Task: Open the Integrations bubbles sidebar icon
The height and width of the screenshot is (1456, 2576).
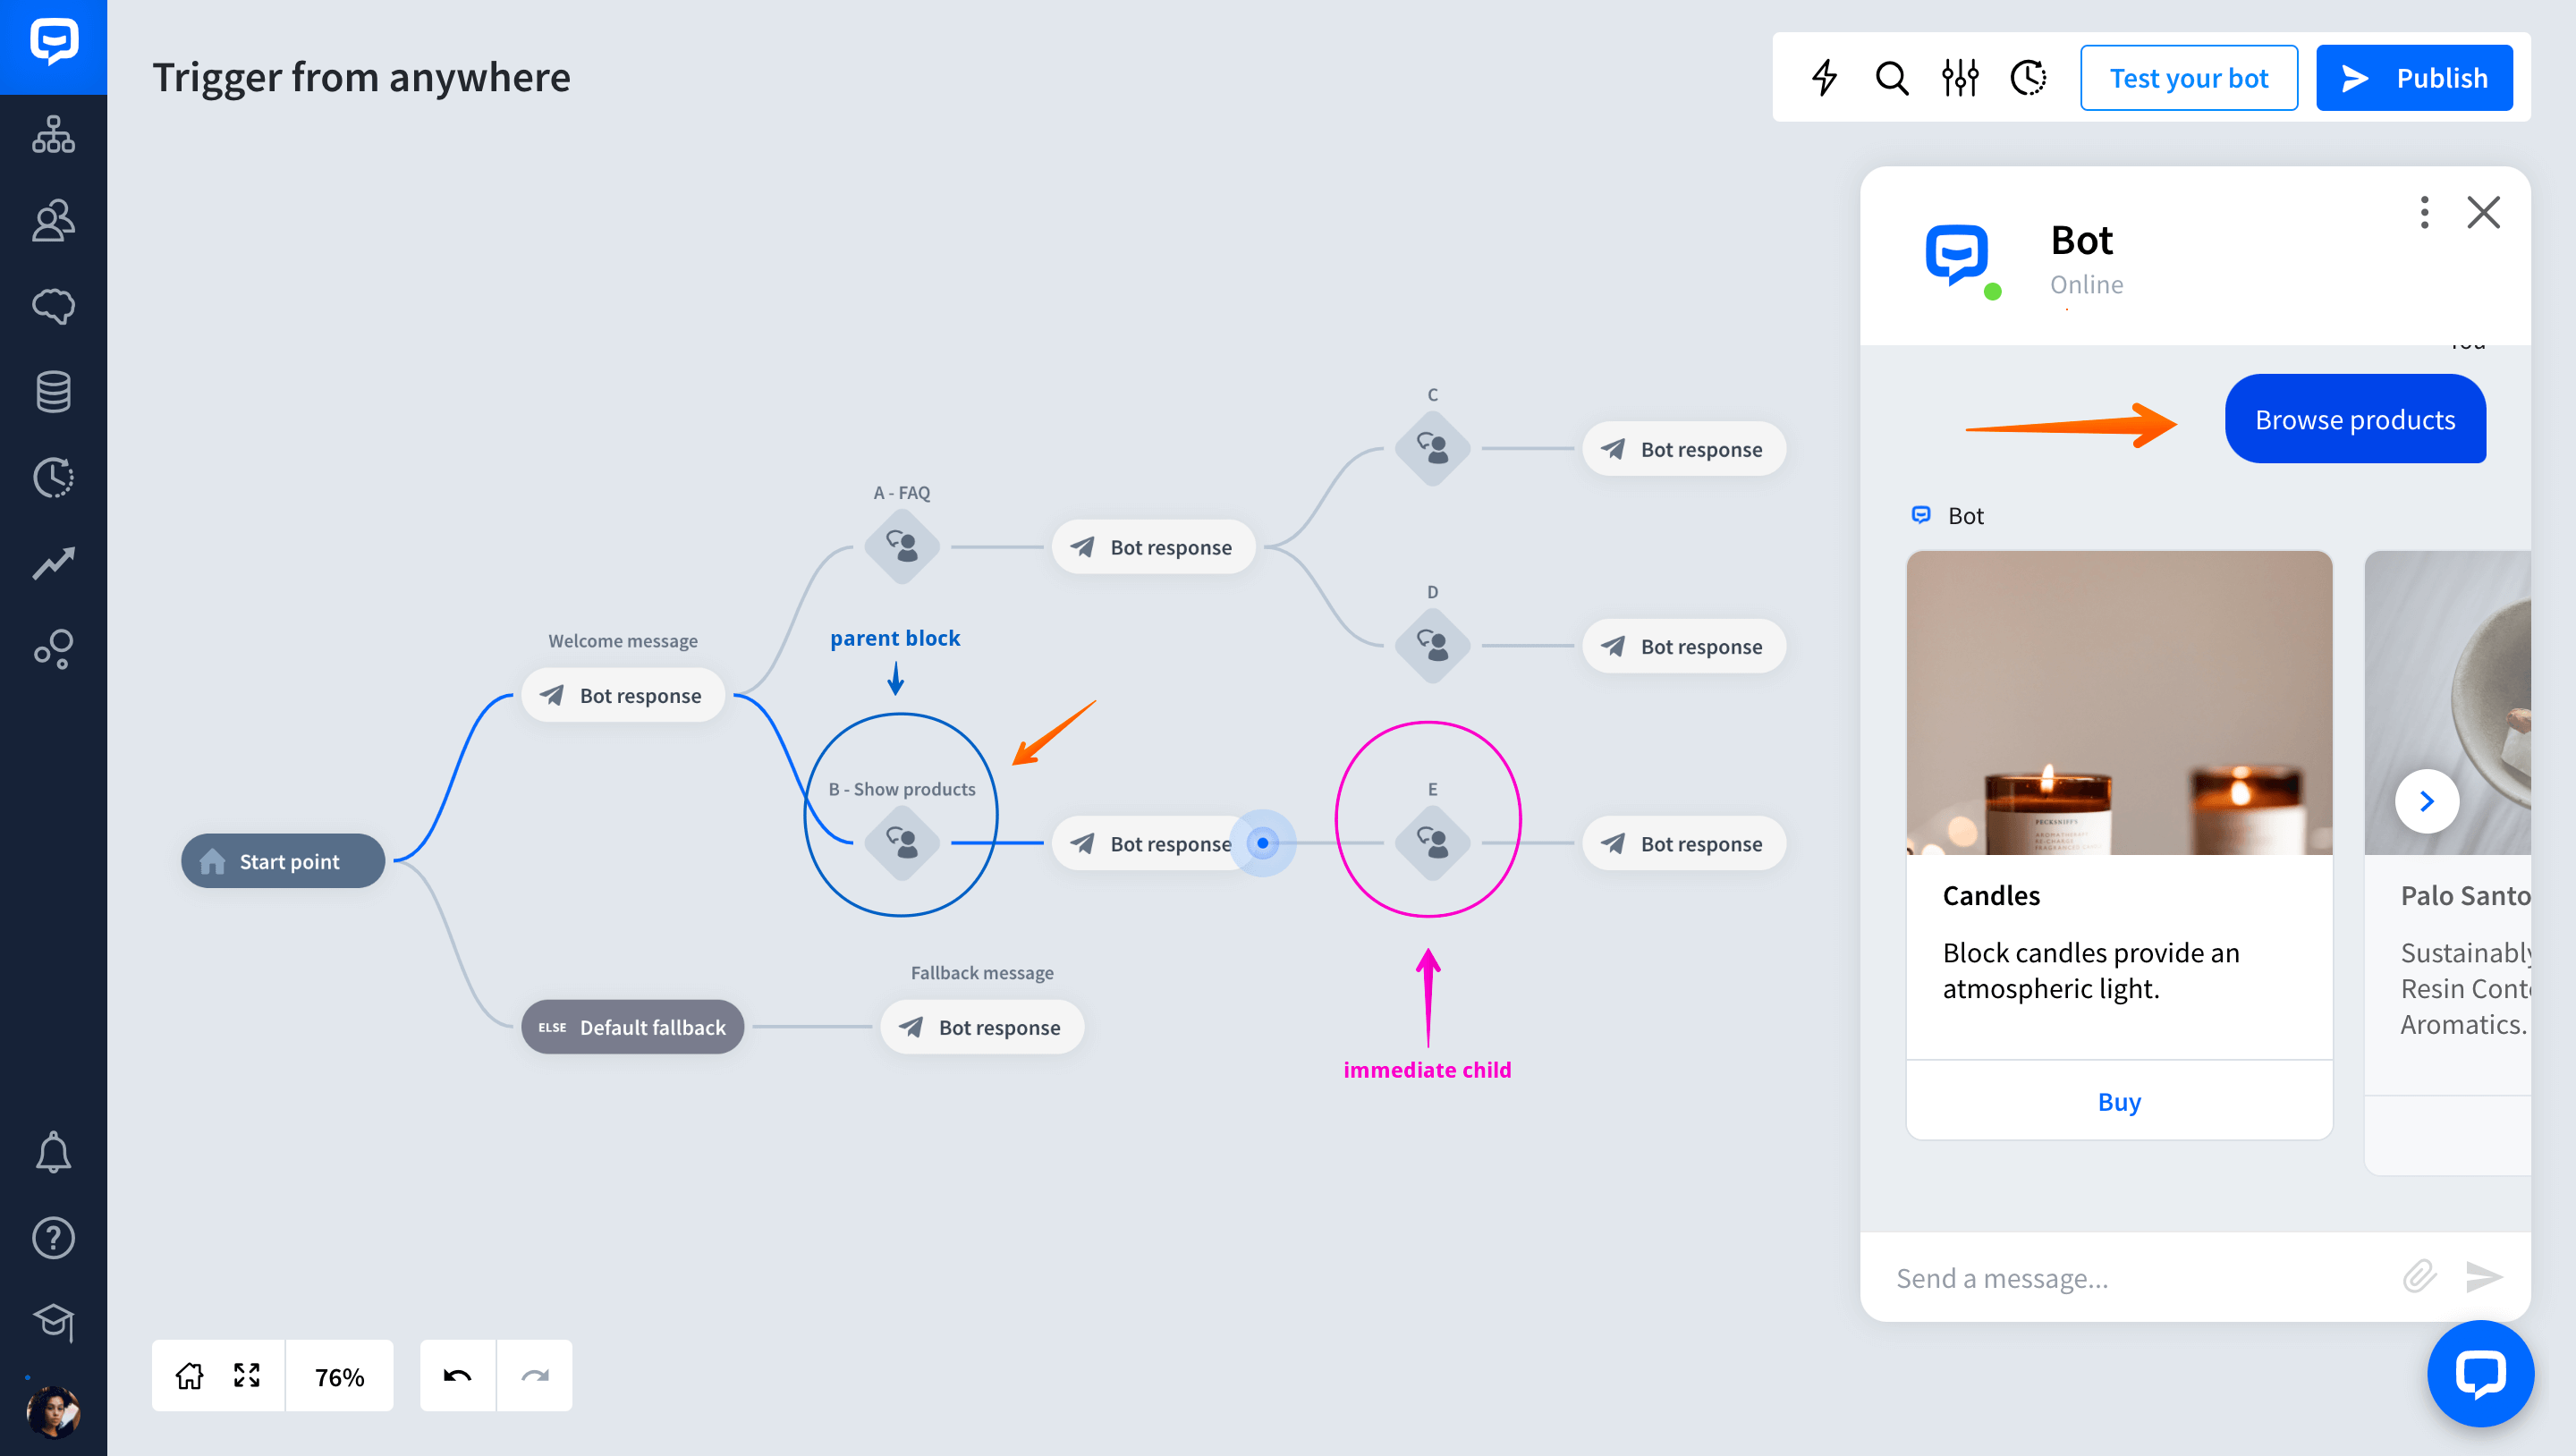Action: coord(53,649)
